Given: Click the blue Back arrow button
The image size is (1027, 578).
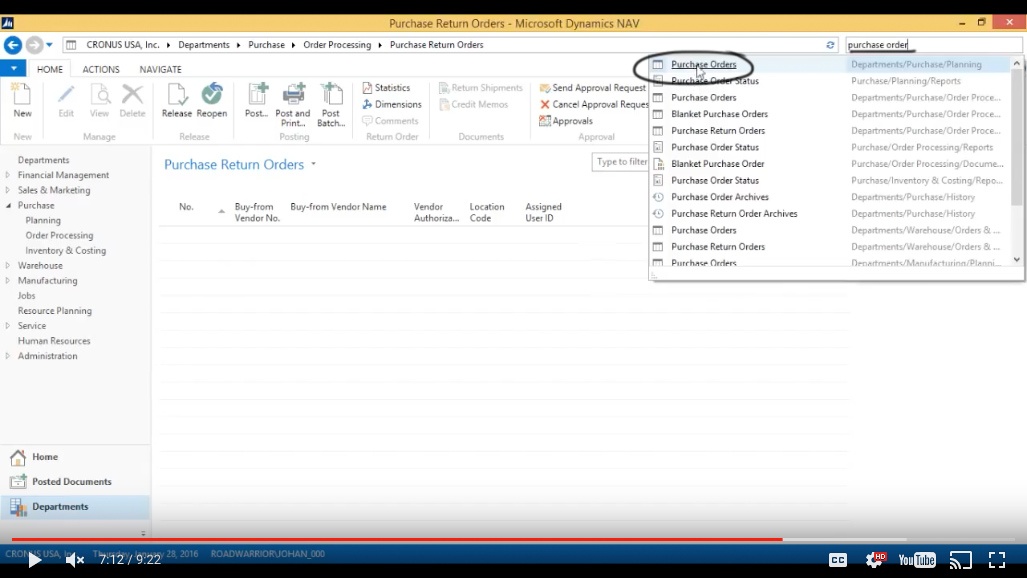Looking at the screenshot, I should coord(12,45).
